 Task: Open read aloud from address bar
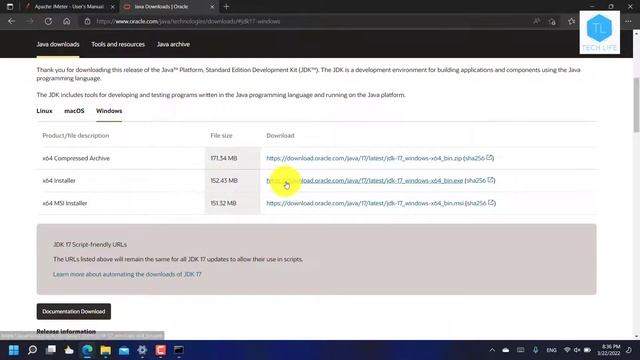coord(537,21)
